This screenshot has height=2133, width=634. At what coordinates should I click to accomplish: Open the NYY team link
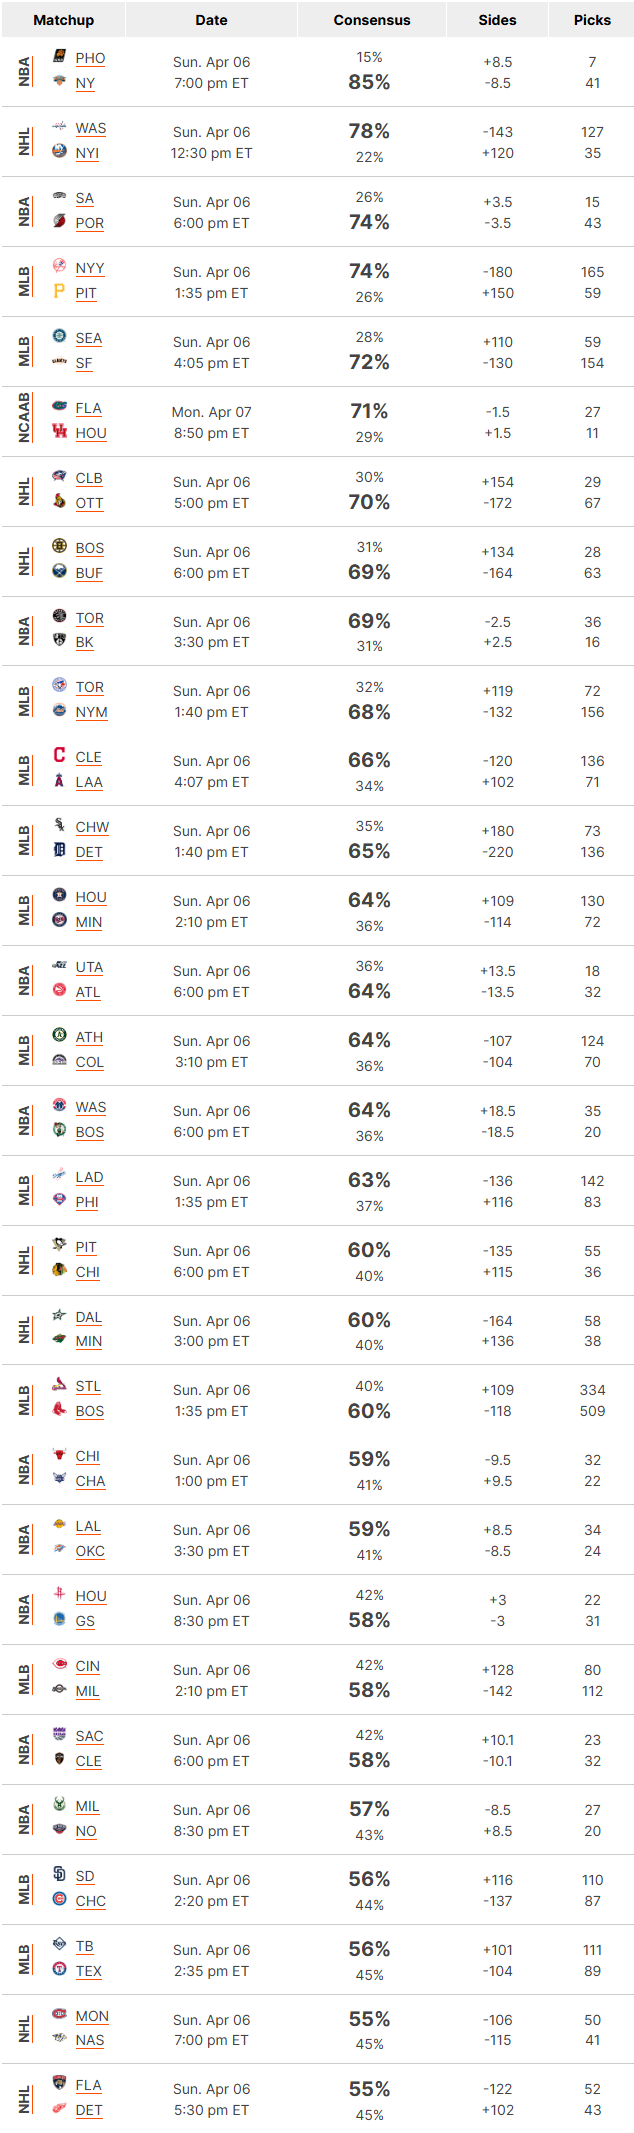tap(90, 268)
